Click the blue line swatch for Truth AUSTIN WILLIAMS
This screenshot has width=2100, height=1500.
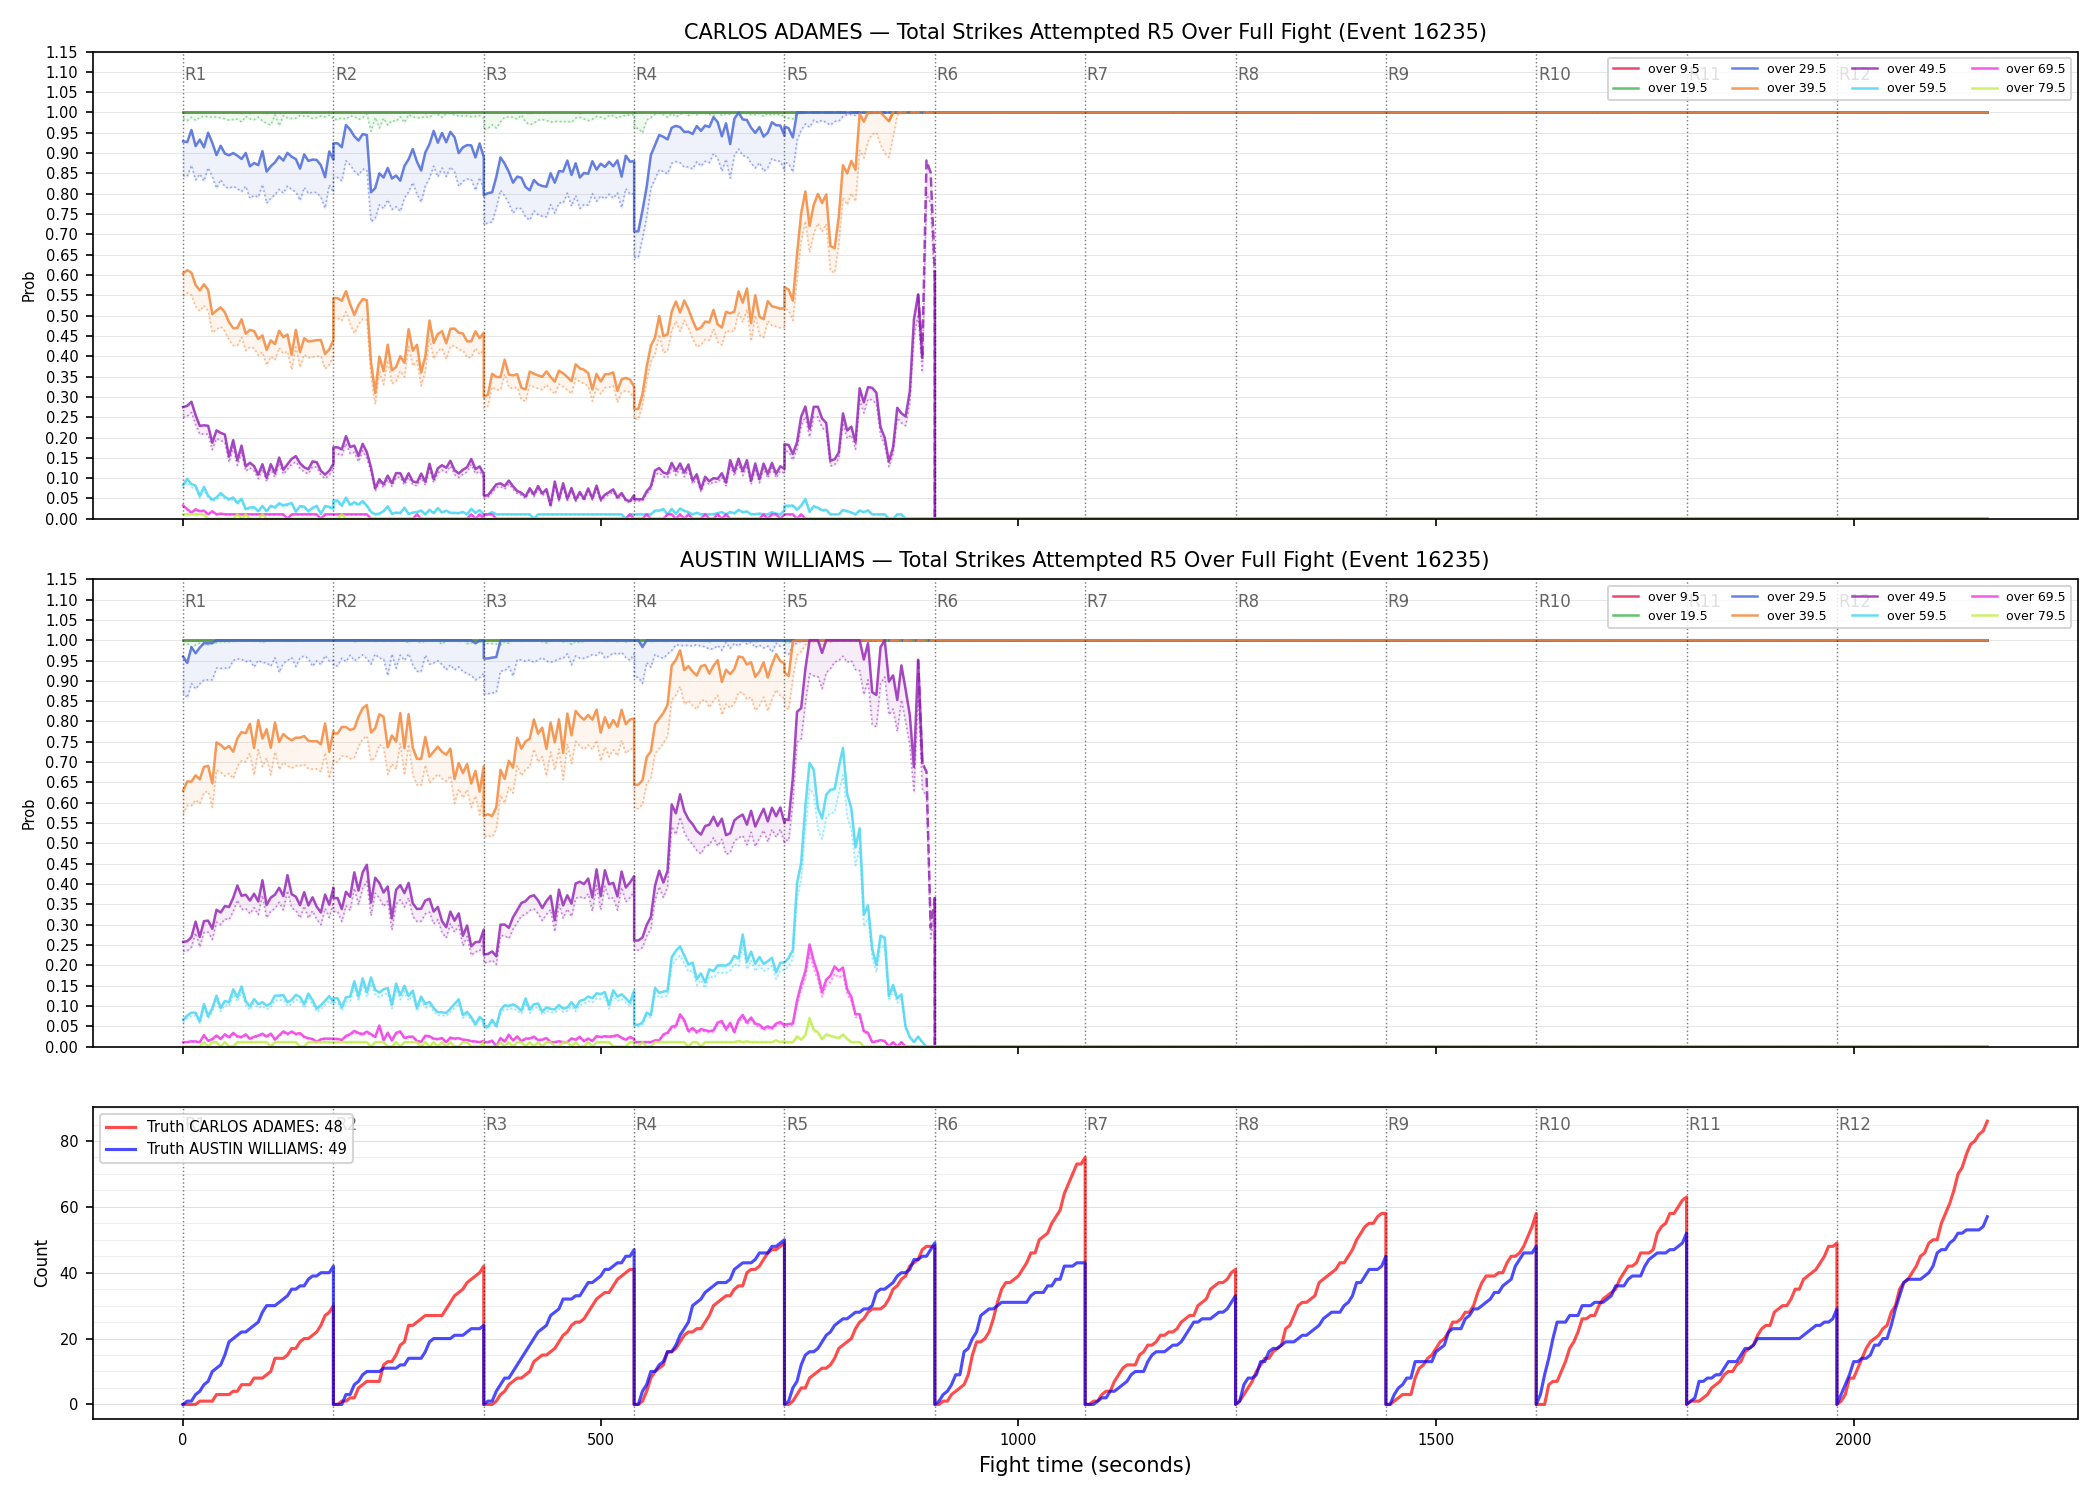[x=122, y=1149]
